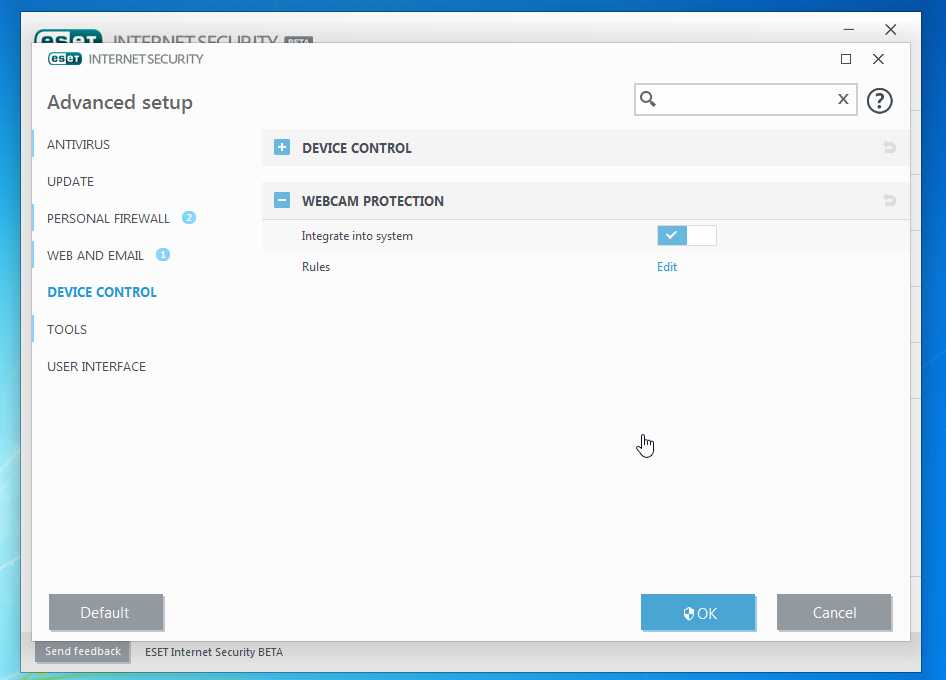
Task: Select Web and Email in sidebar
Action: click(x=95, y=255)
